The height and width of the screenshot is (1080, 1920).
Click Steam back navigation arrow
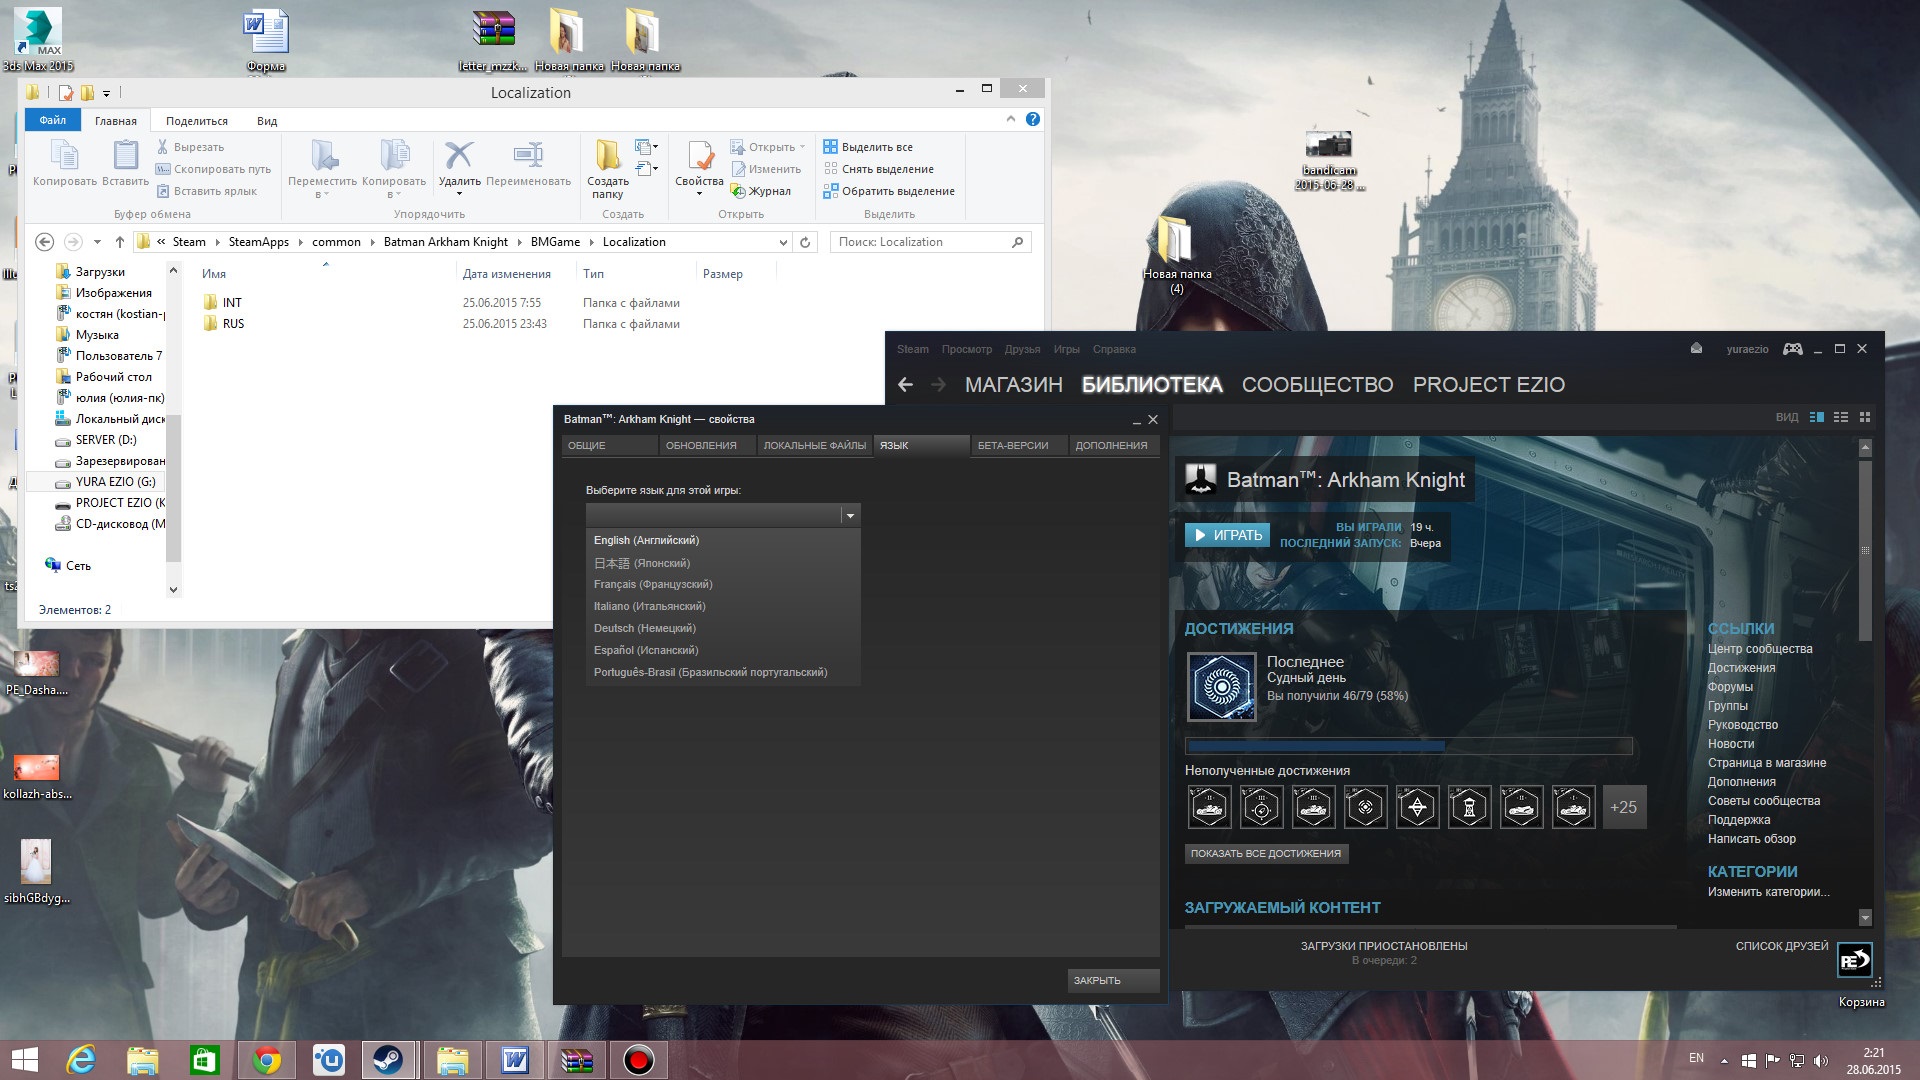(905, 385)
